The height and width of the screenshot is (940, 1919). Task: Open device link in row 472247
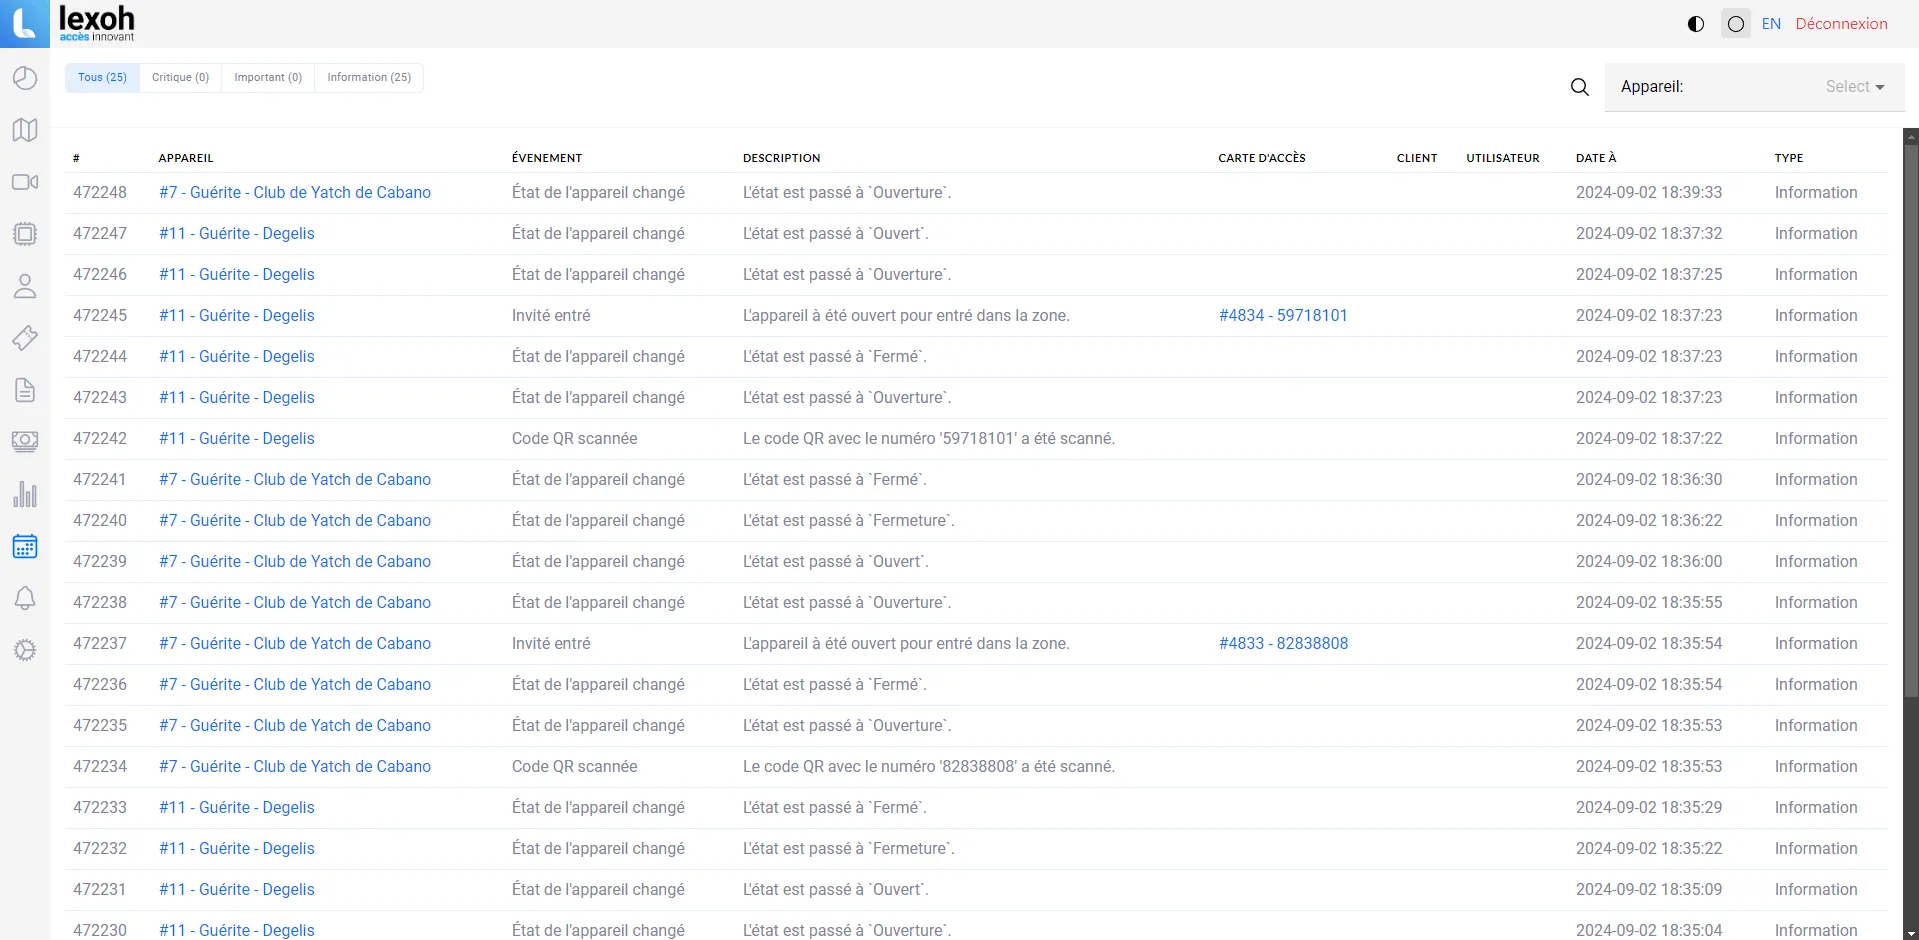(237, 234)
